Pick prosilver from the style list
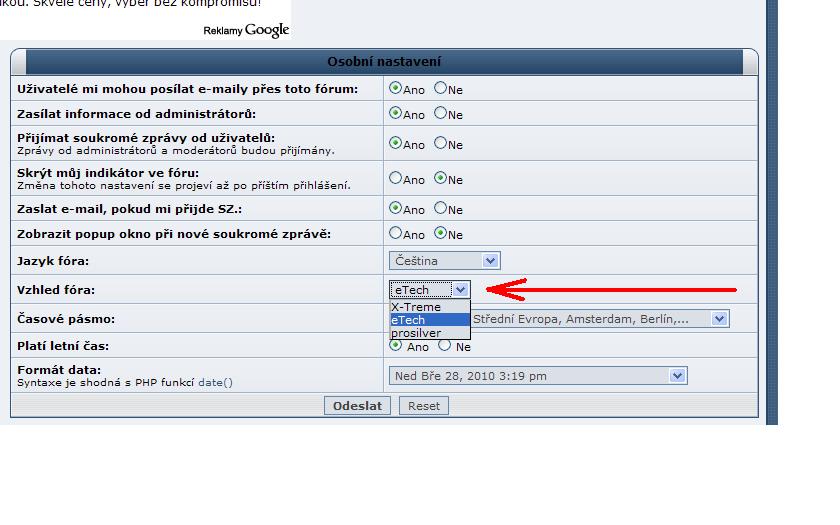The height and width of the screenshot is (525, 840). [x=416, y=333]
